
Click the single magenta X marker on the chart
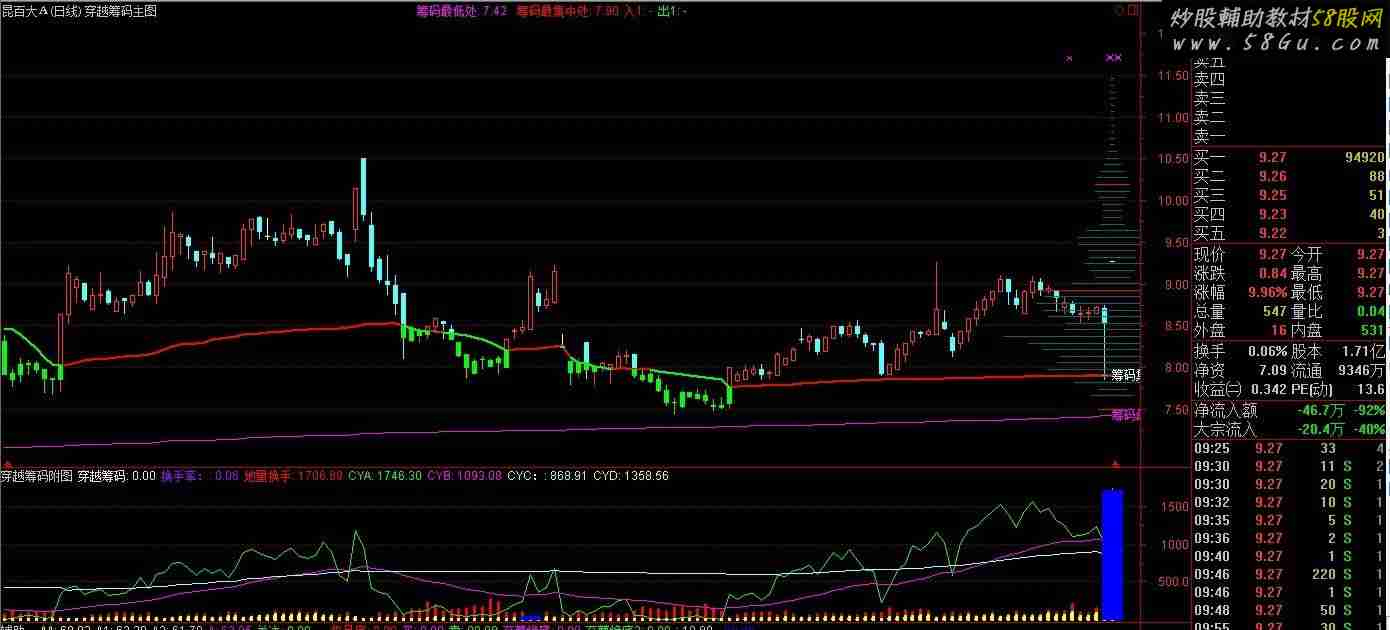(x=1069, y=59)
